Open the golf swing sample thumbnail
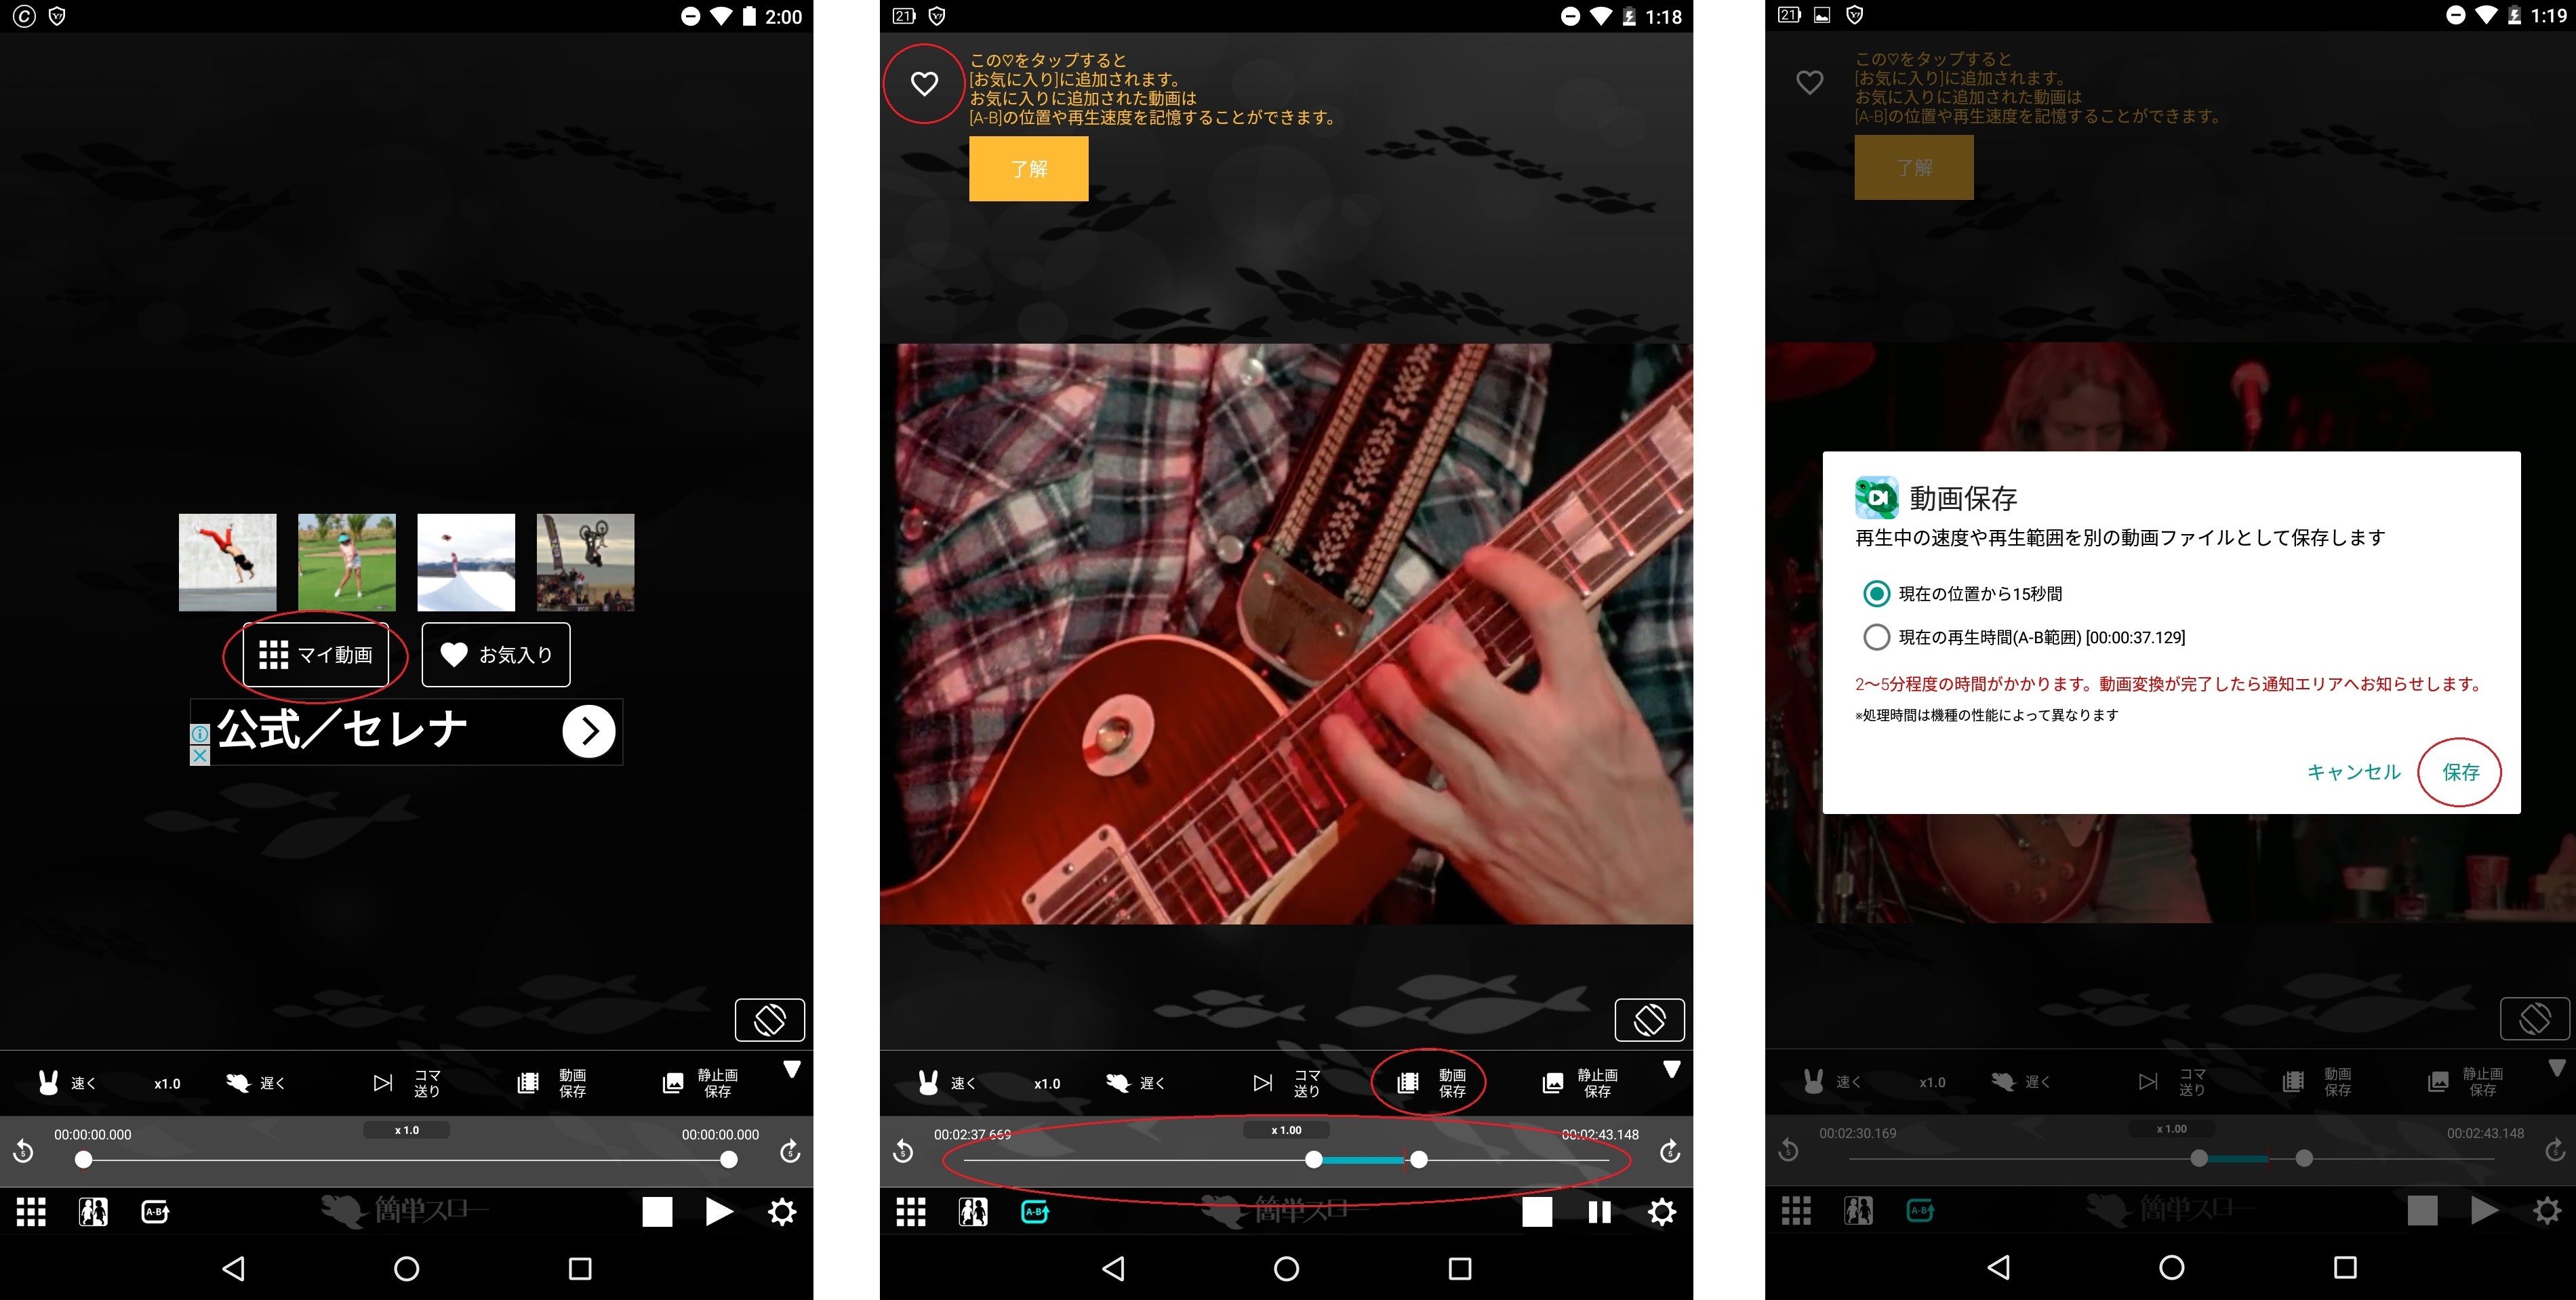Viewport: 2576px width, 1300px height. point(347,562)
